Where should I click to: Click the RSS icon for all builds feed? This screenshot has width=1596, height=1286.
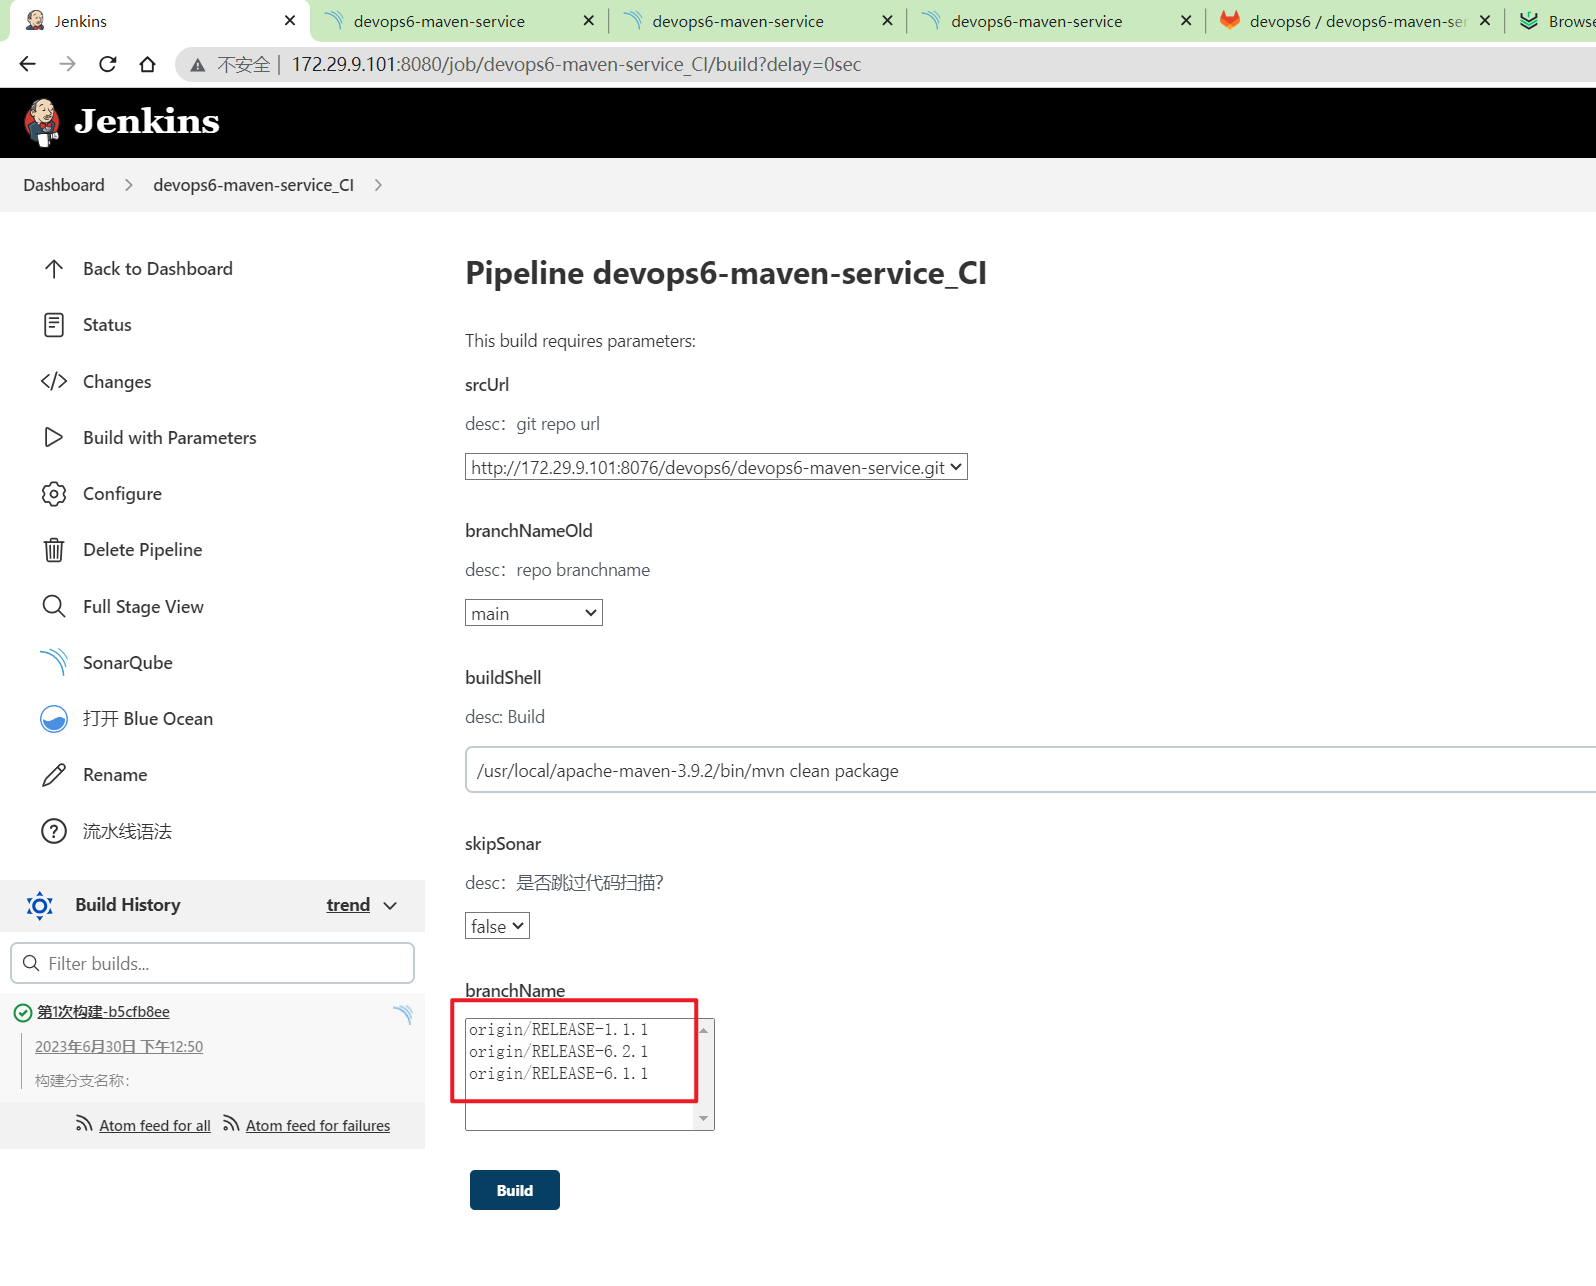[x=84, y=1124]
